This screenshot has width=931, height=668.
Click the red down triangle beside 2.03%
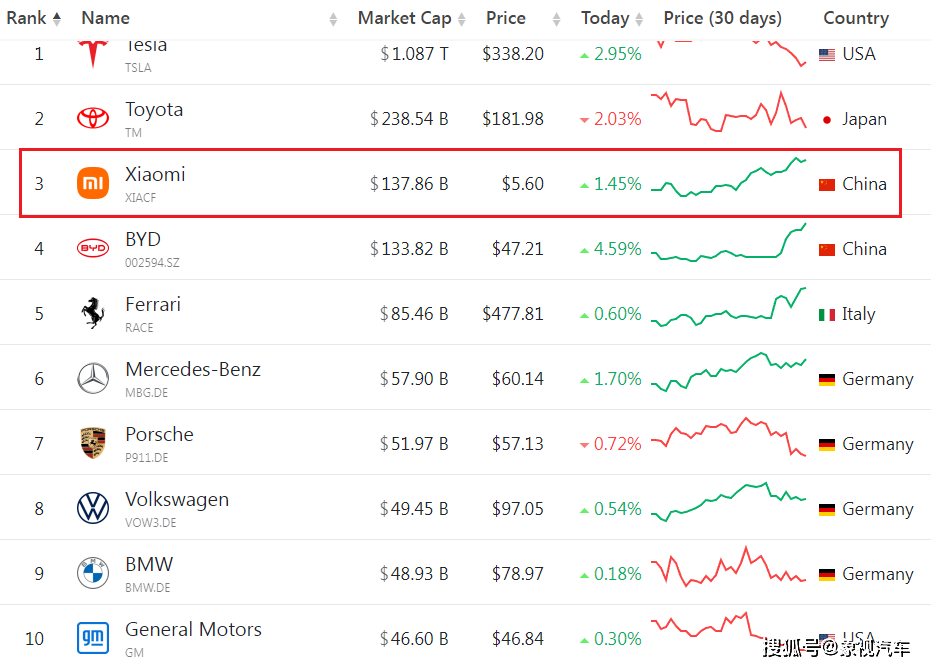pos(584,121)
